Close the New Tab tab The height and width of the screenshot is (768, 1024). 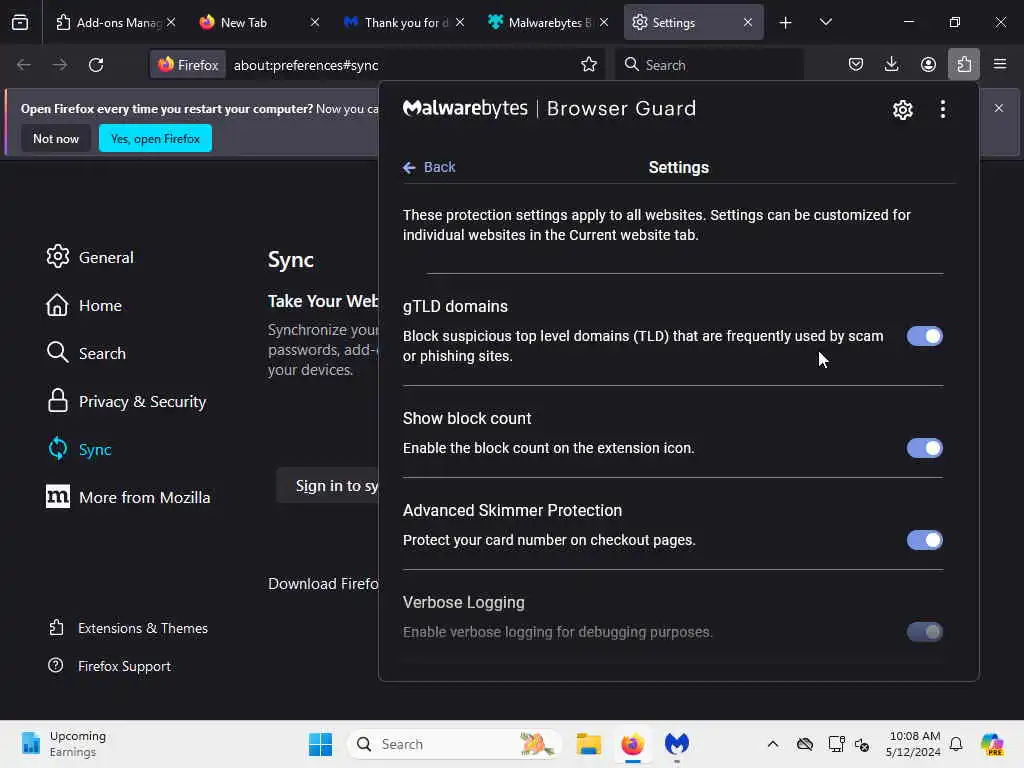click(315, 22)
